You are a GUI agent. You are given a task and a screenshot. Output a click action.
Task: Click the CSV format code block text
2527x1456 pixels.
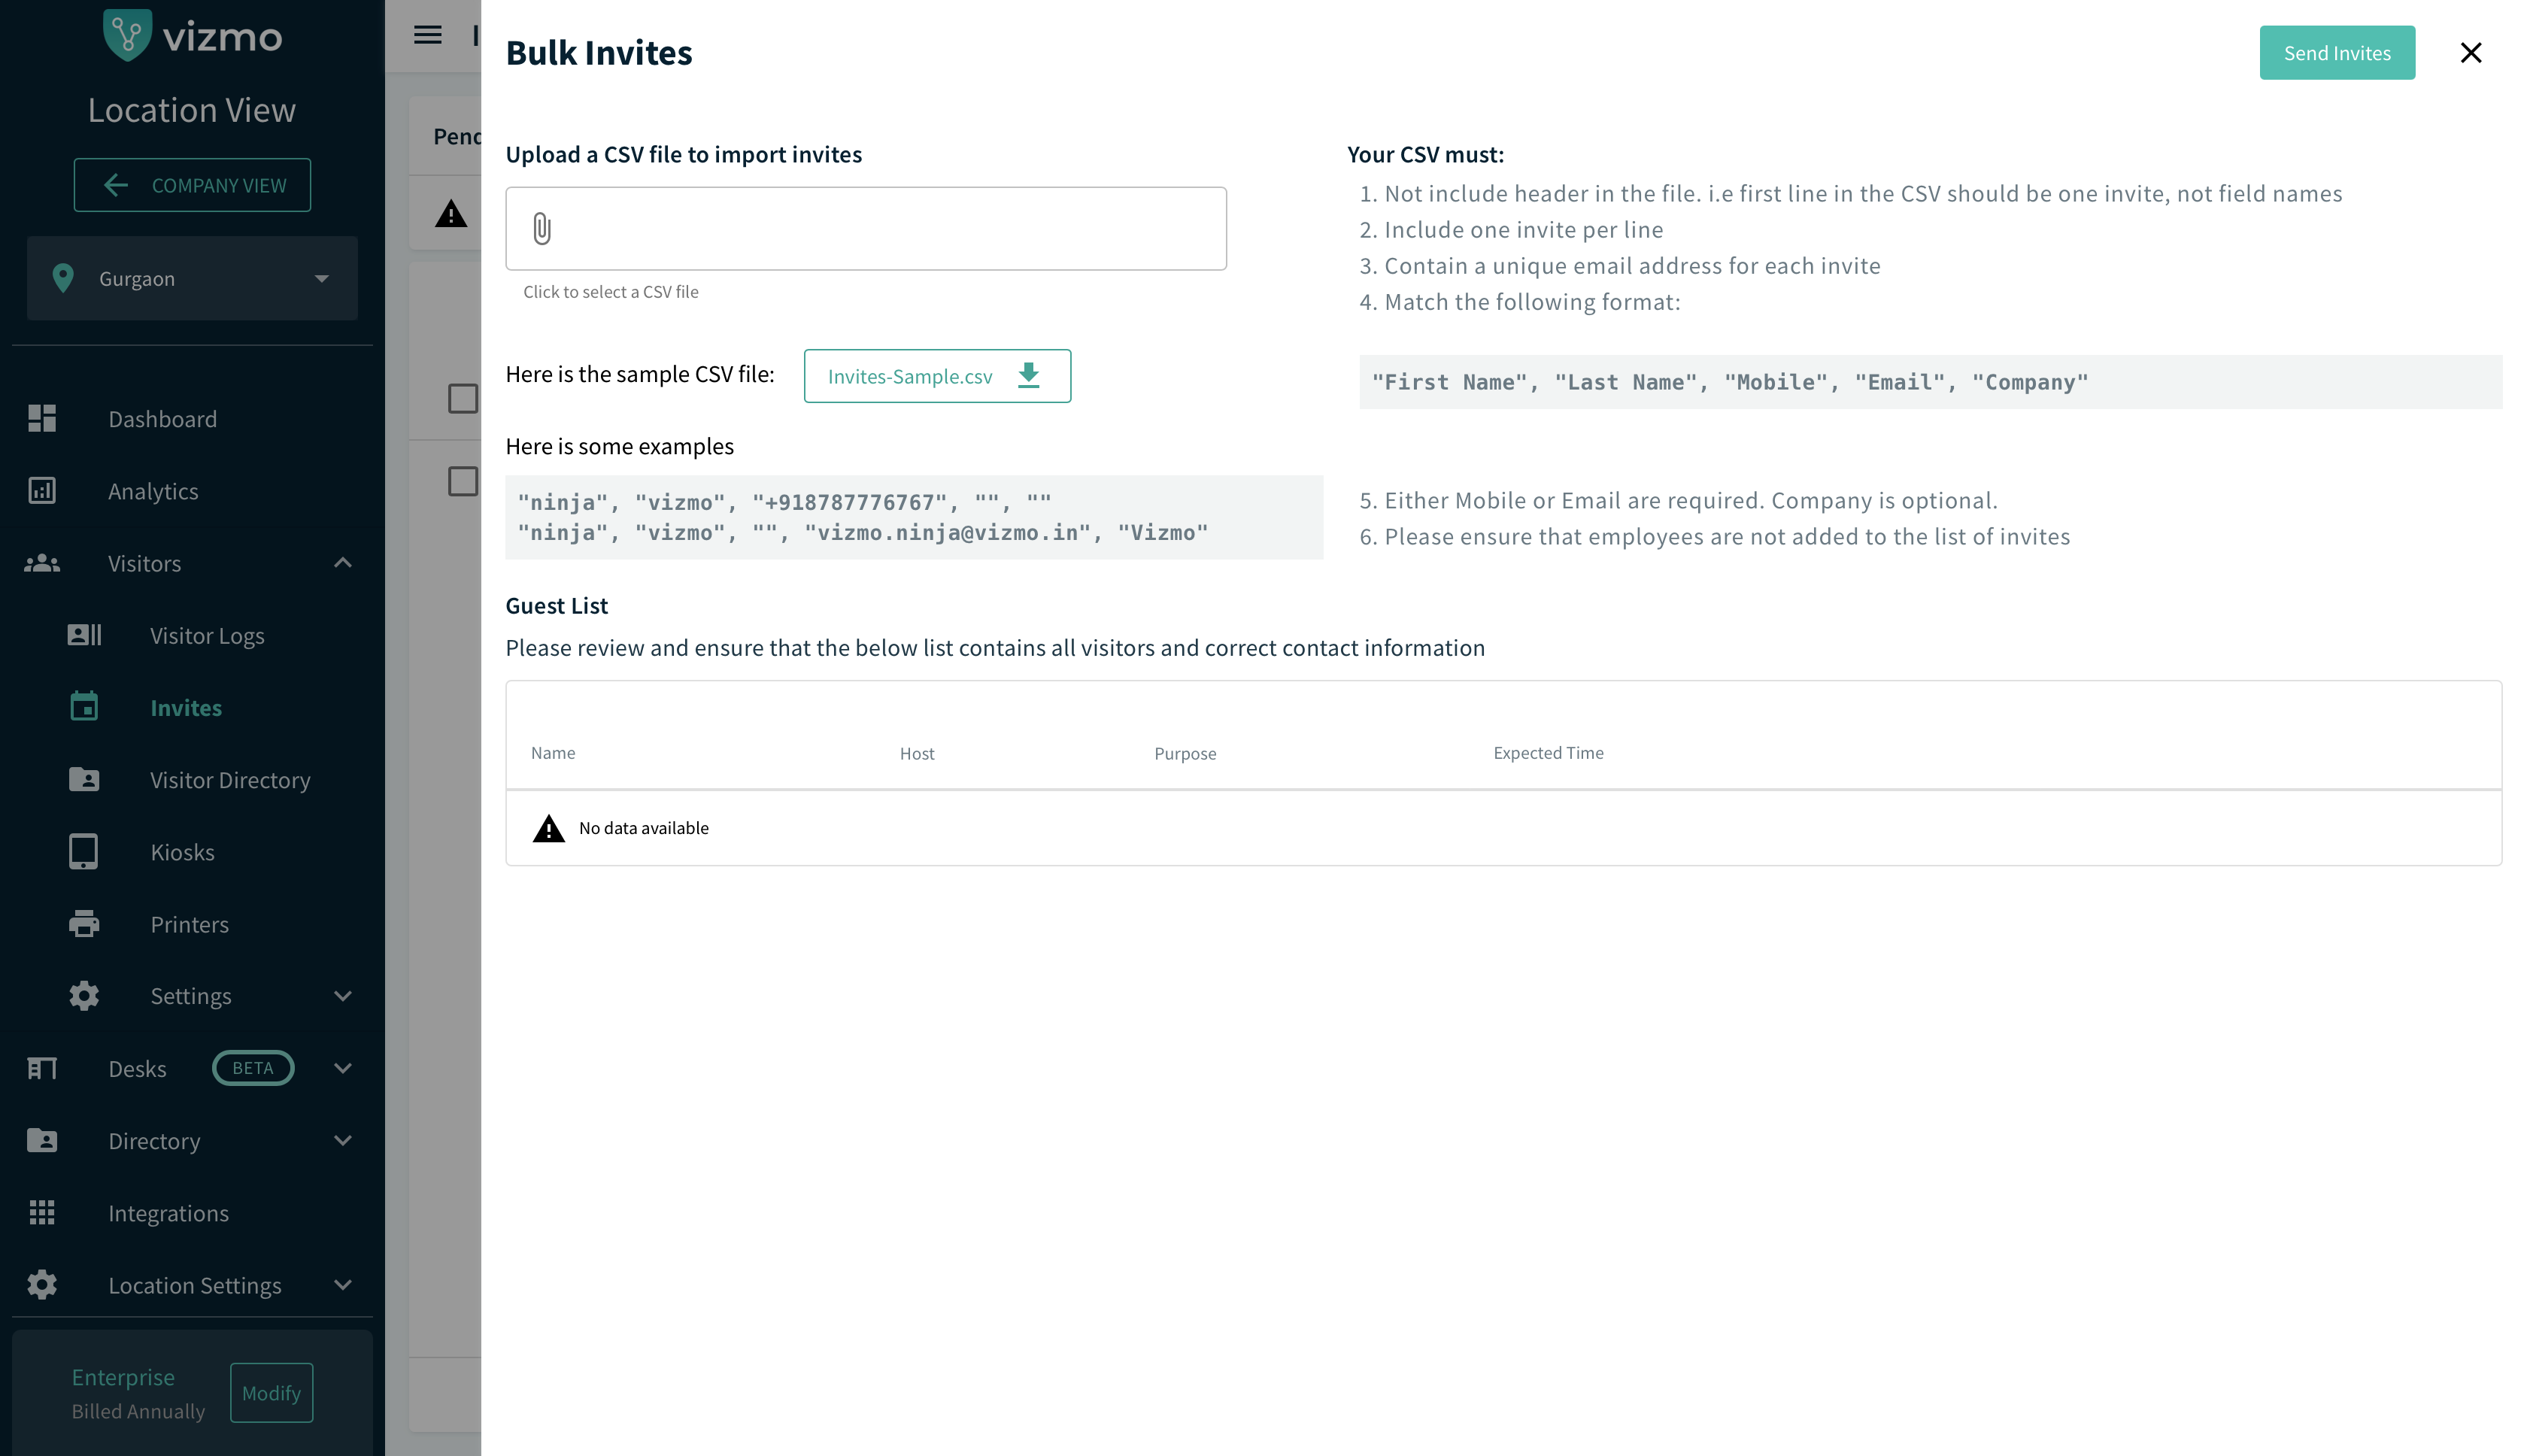1729,382
